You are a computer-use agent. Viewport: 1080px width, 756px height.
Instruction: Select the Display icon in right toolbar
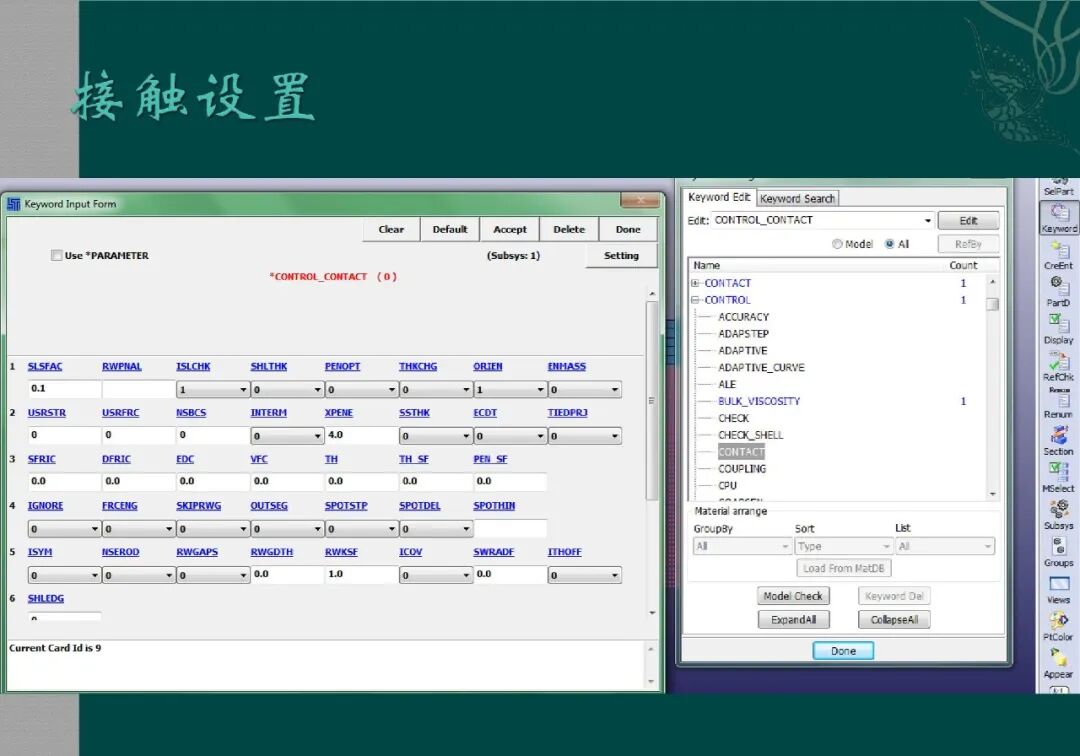tap(1058, 329)
